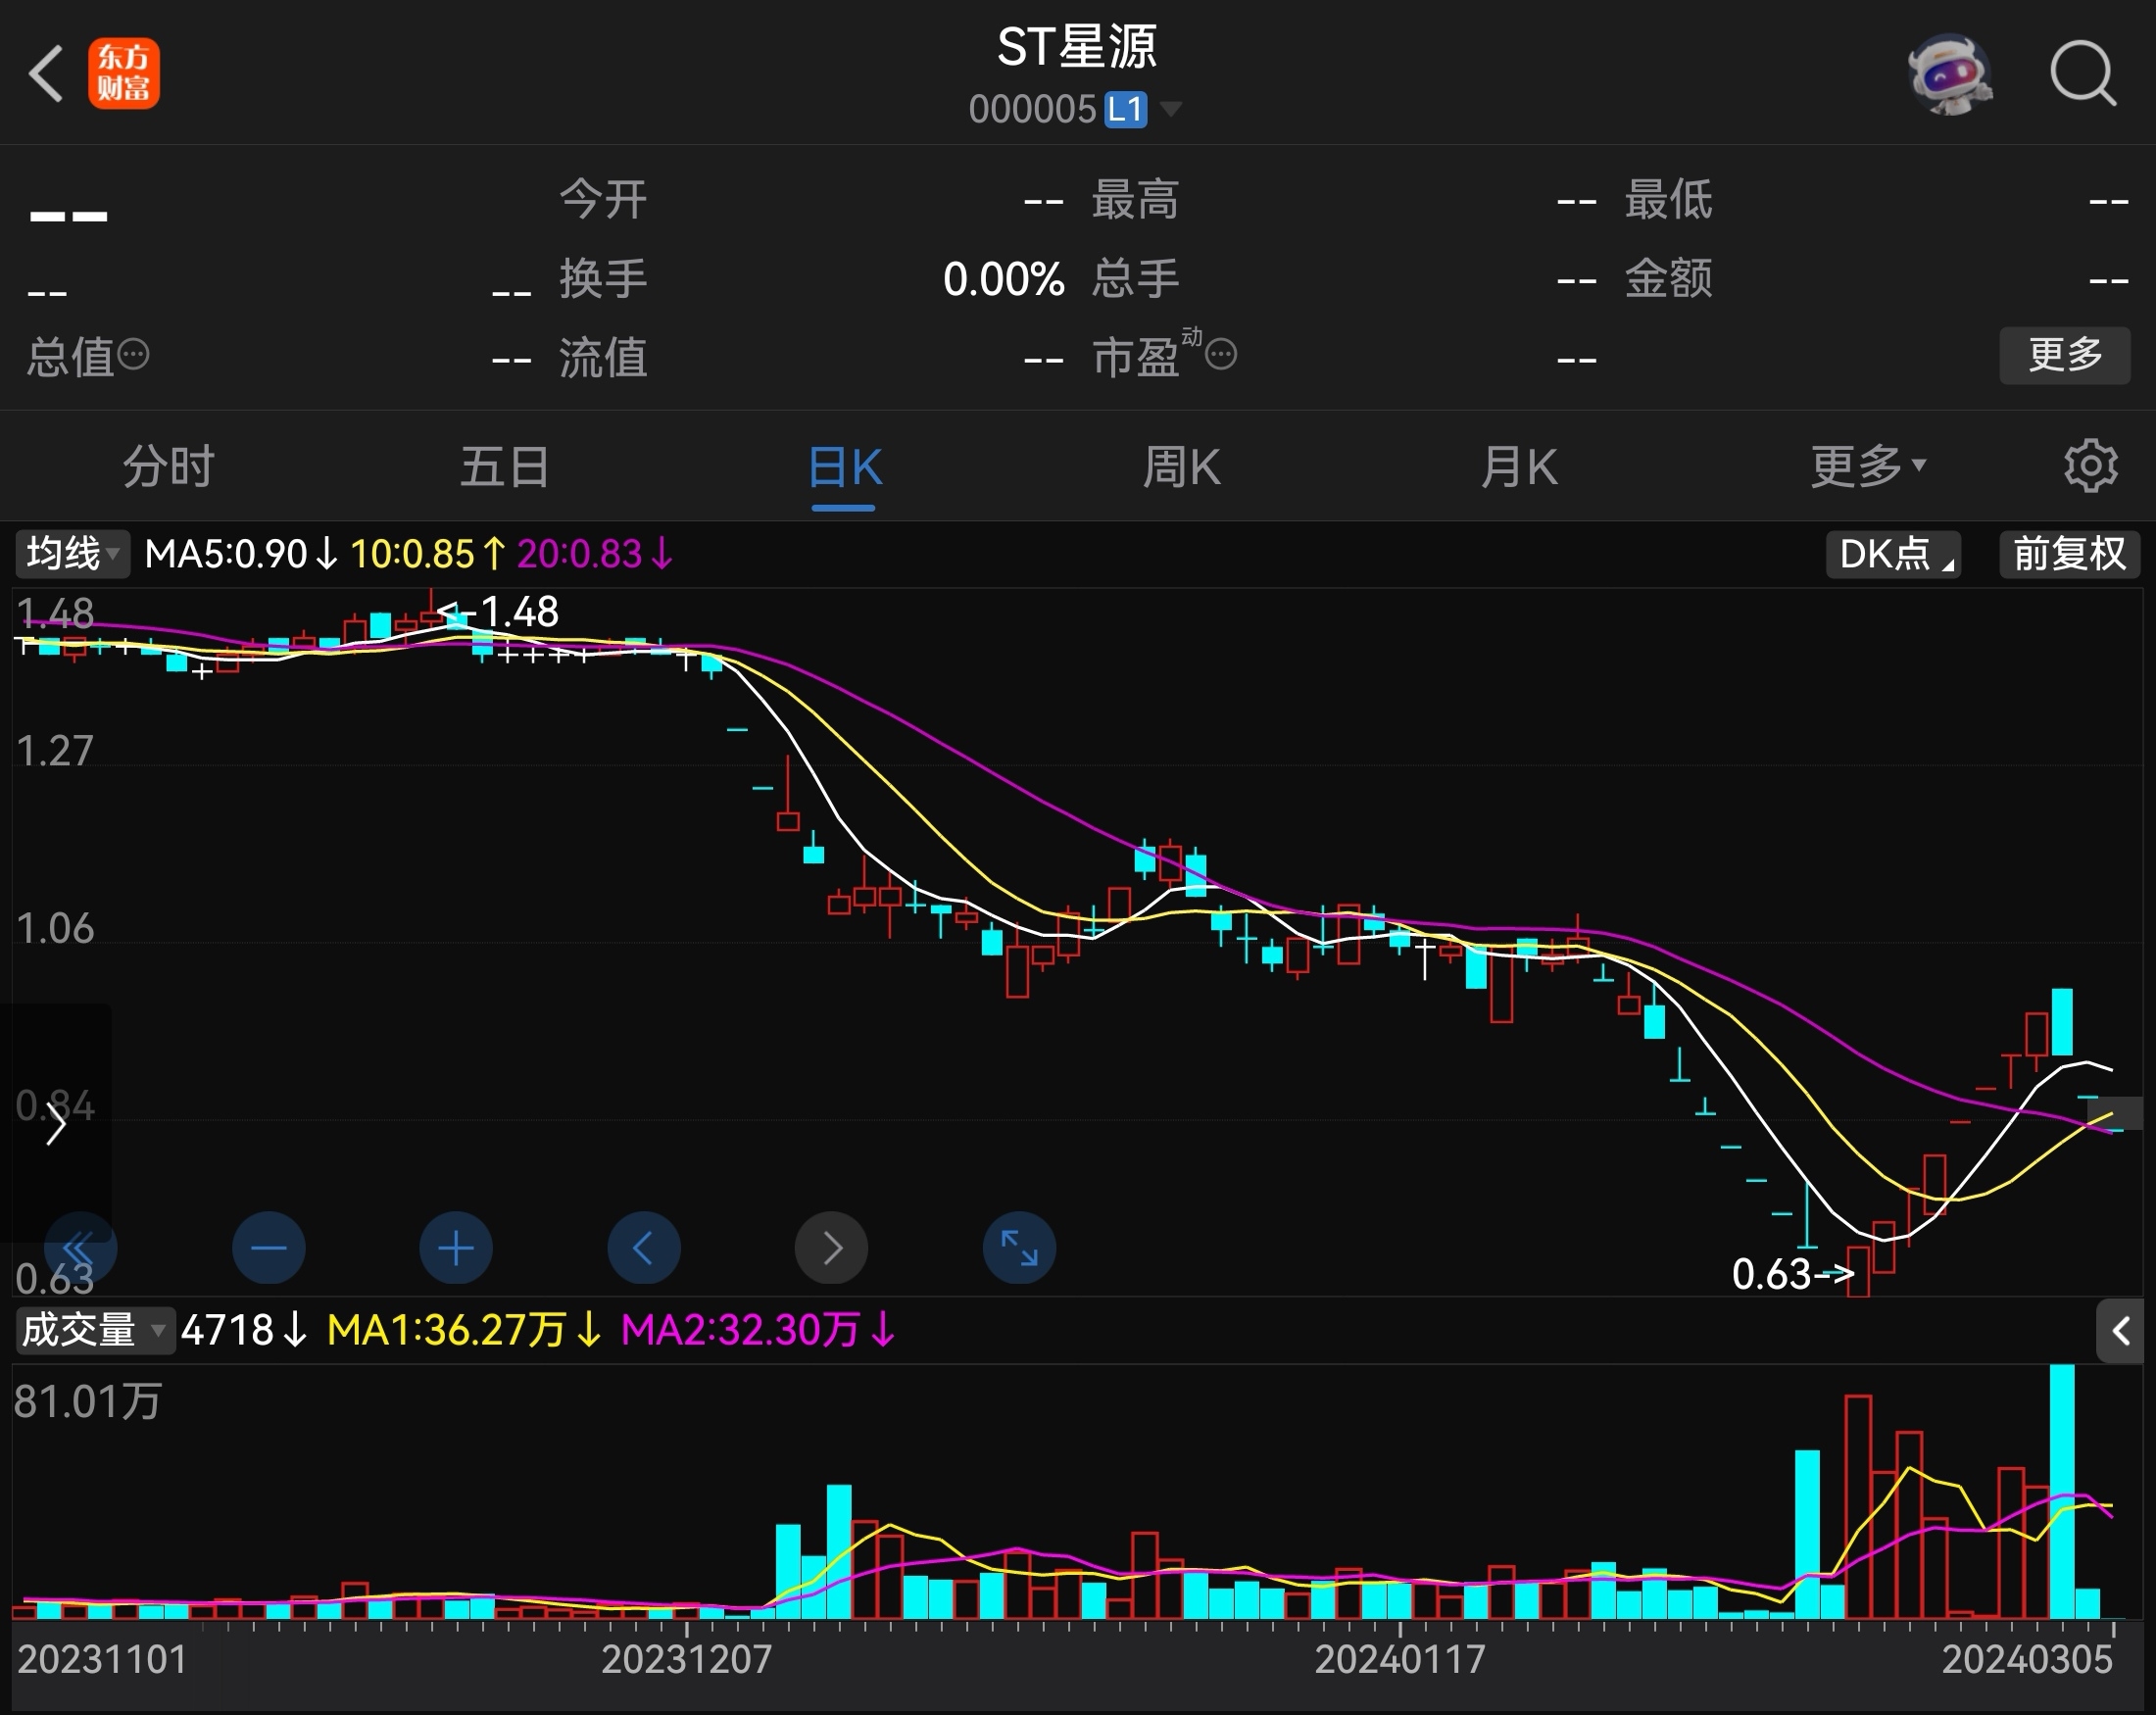
Task: Open the 均线 indicator dropdown
Action: point(72,554)
